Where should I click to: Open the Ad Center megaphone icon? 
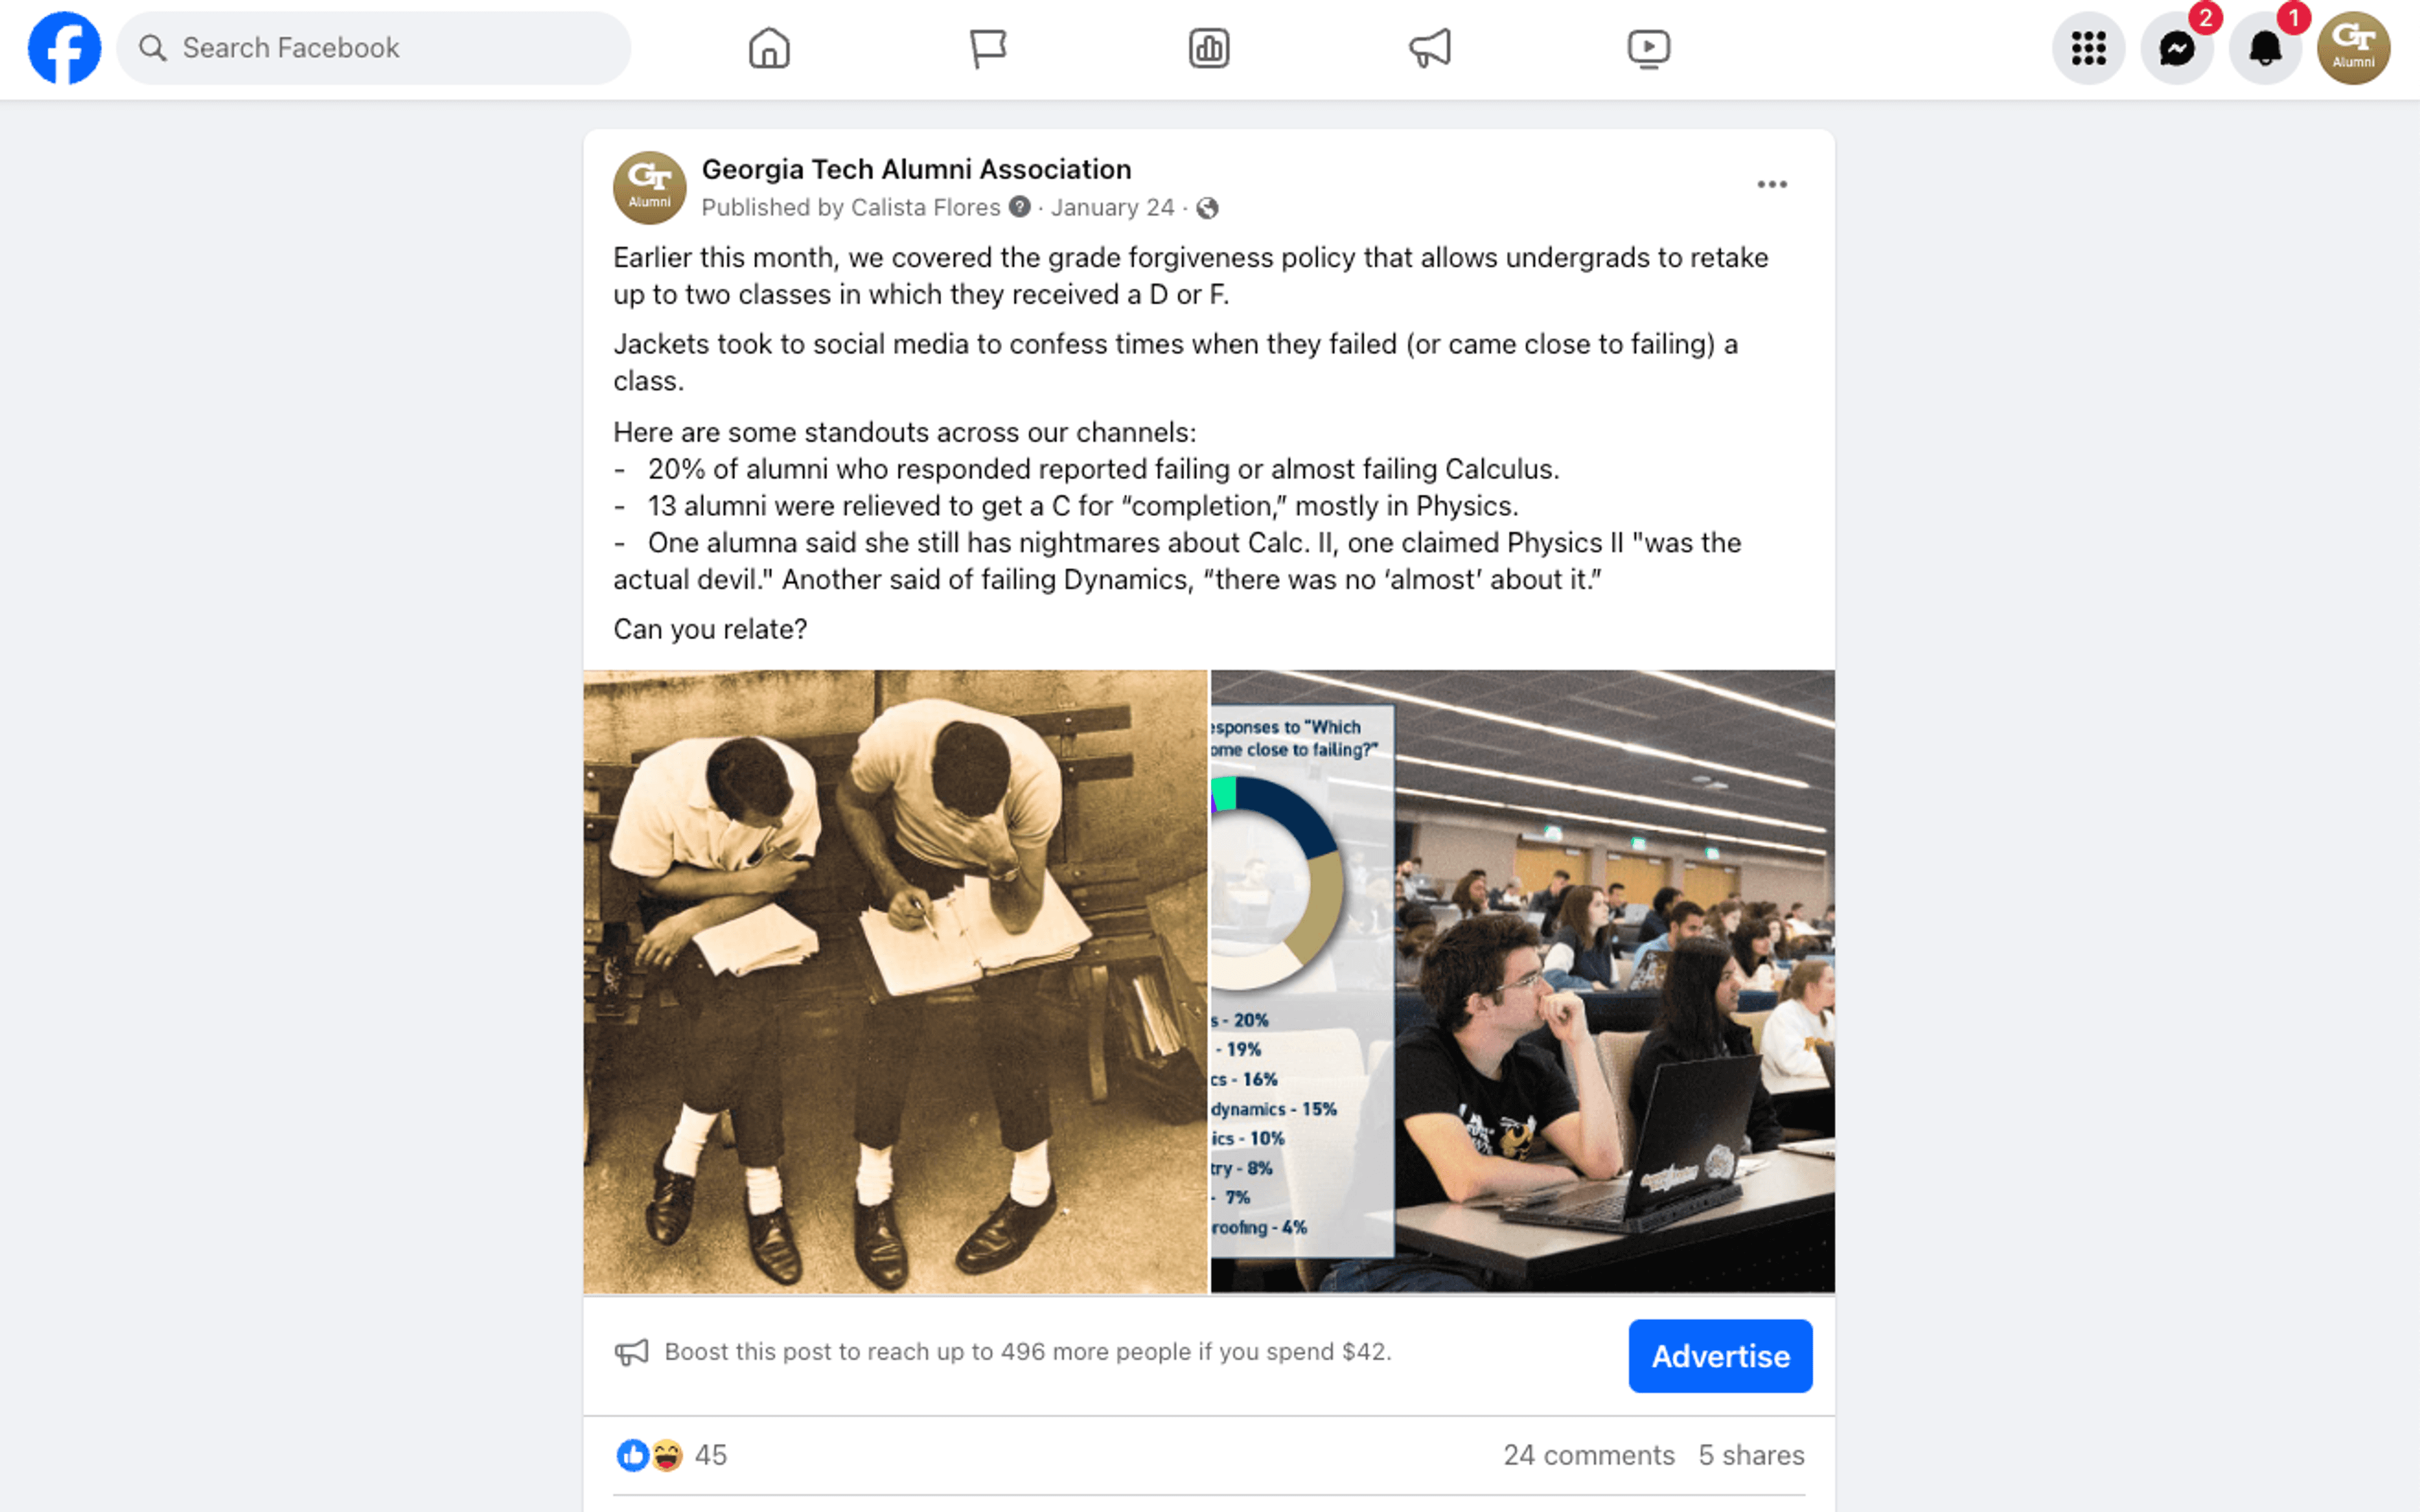(1430, 48)
